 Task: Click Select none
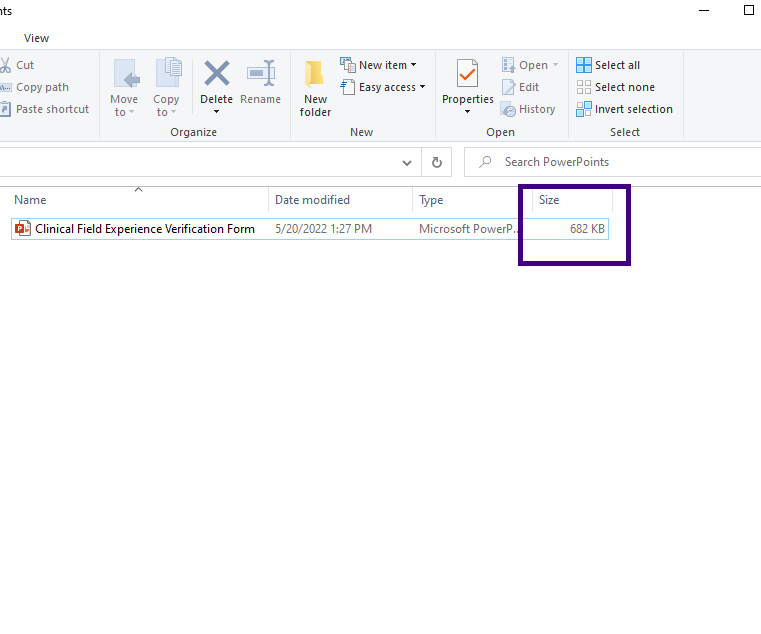point(615,87)
